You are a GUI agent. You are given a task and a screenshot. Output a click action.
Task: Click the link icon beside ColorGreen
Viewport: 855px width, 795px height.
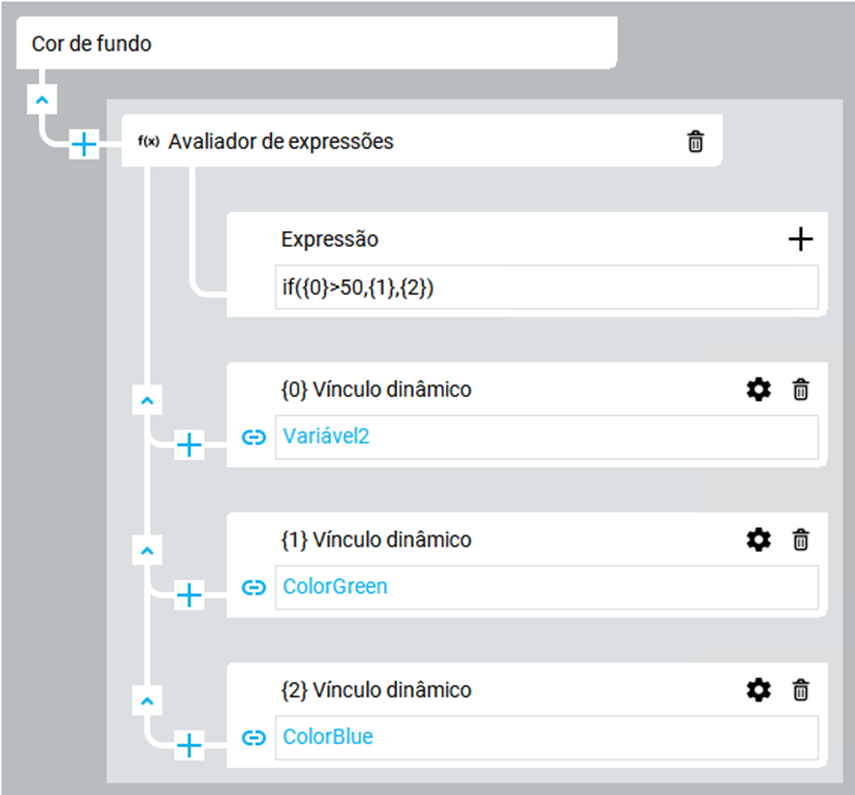point(254,587)
